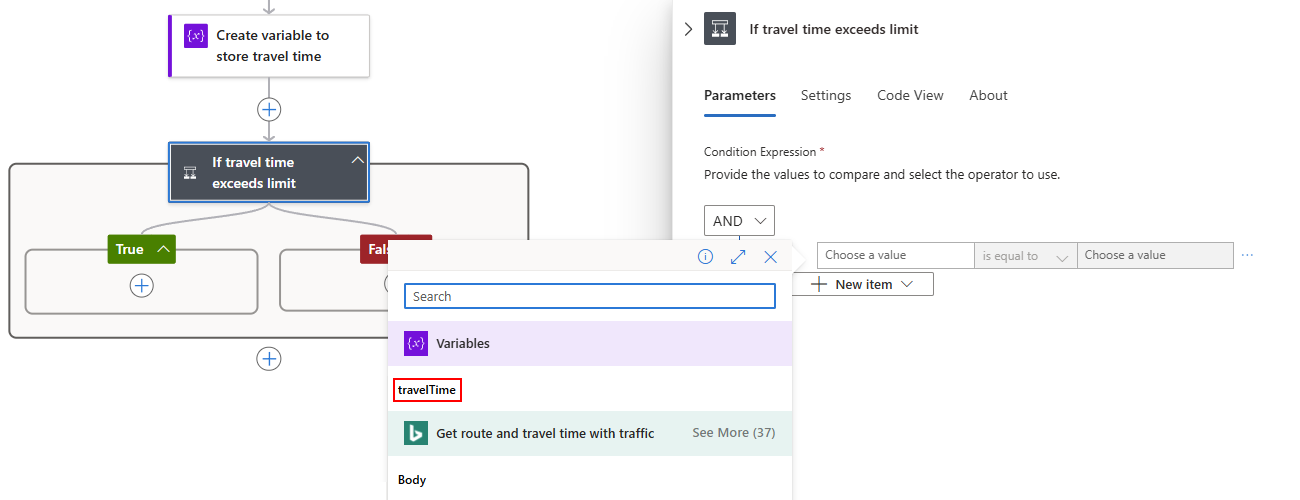
Task: Open the AND operator dropdown
Action: pyautogui.click(x=739, y=221)
